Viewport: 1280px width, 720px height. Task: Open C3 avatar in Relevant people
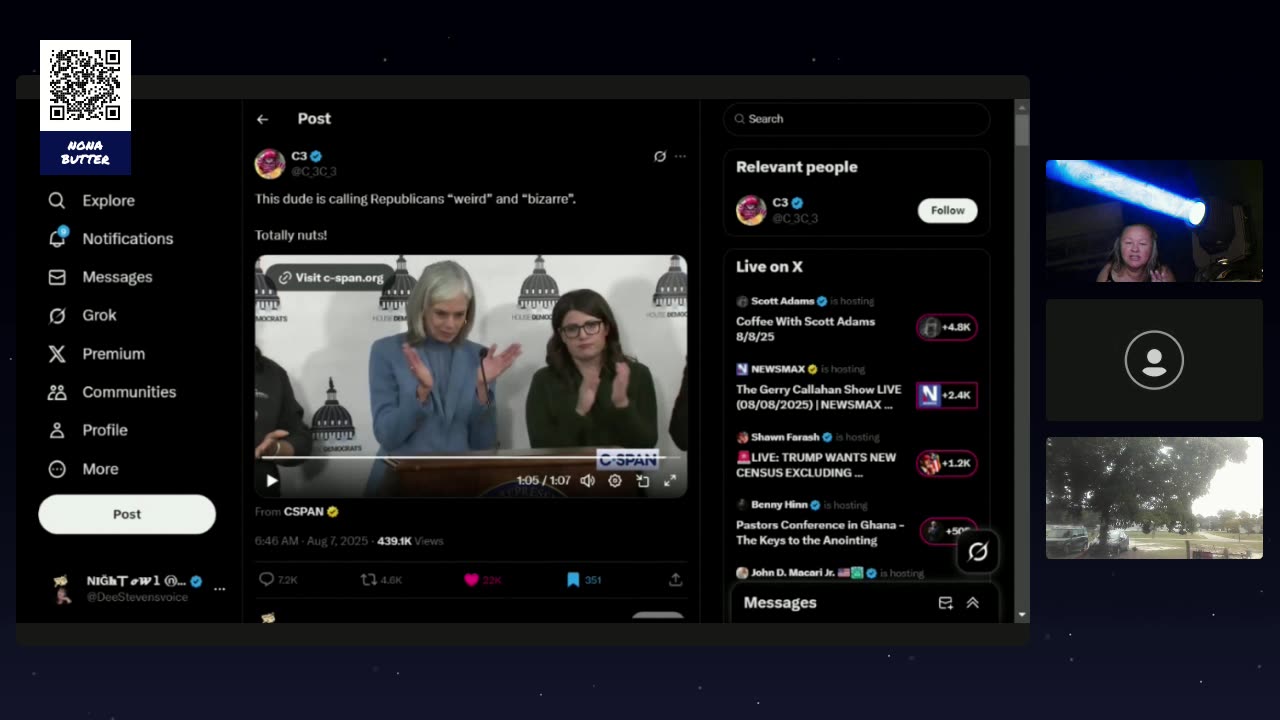point(751,210)
